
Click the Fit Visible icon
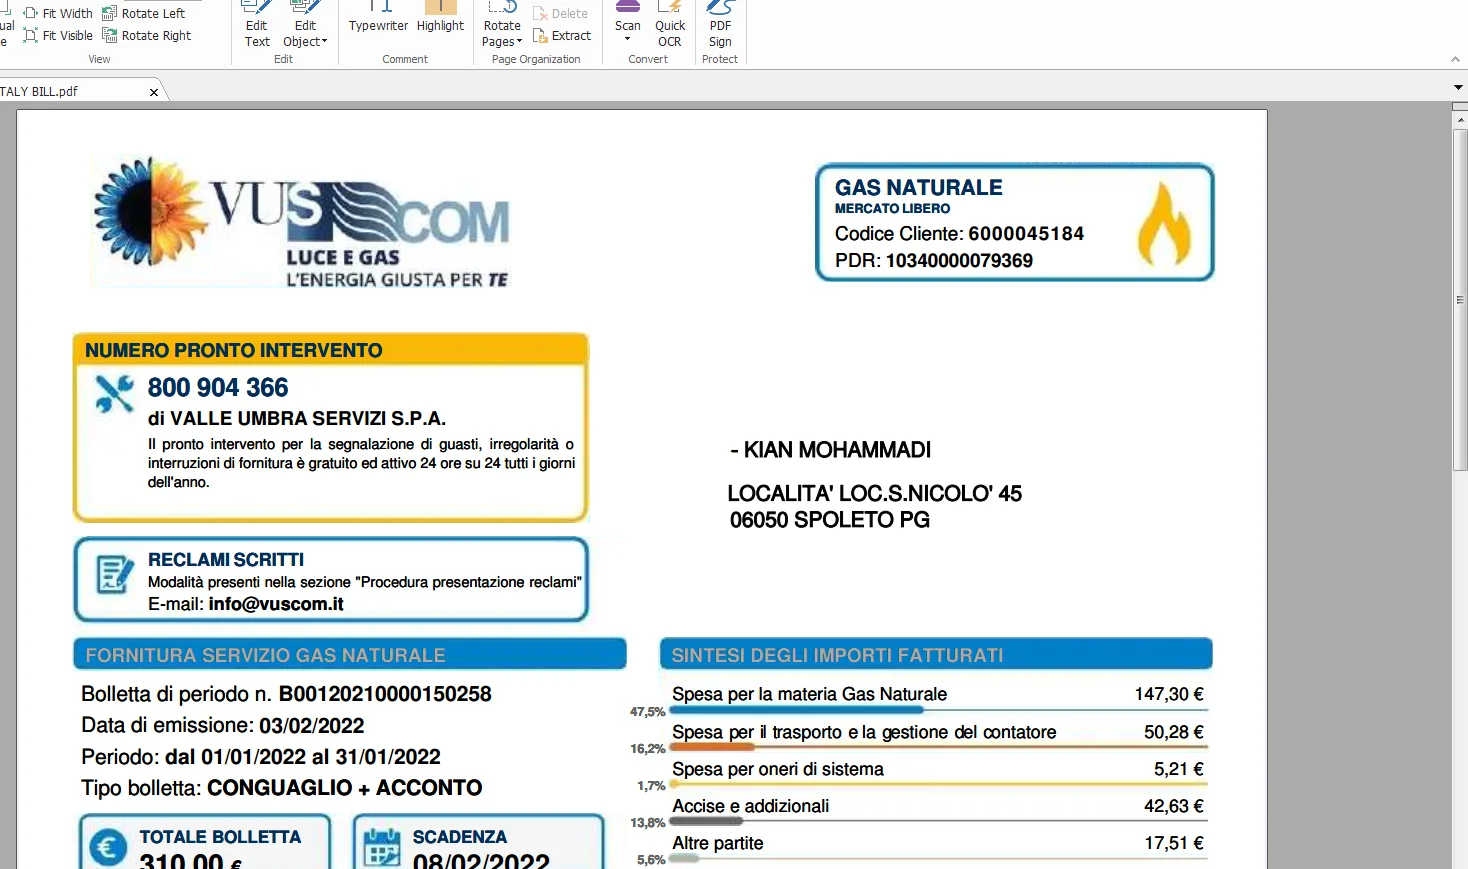[31, 35]
